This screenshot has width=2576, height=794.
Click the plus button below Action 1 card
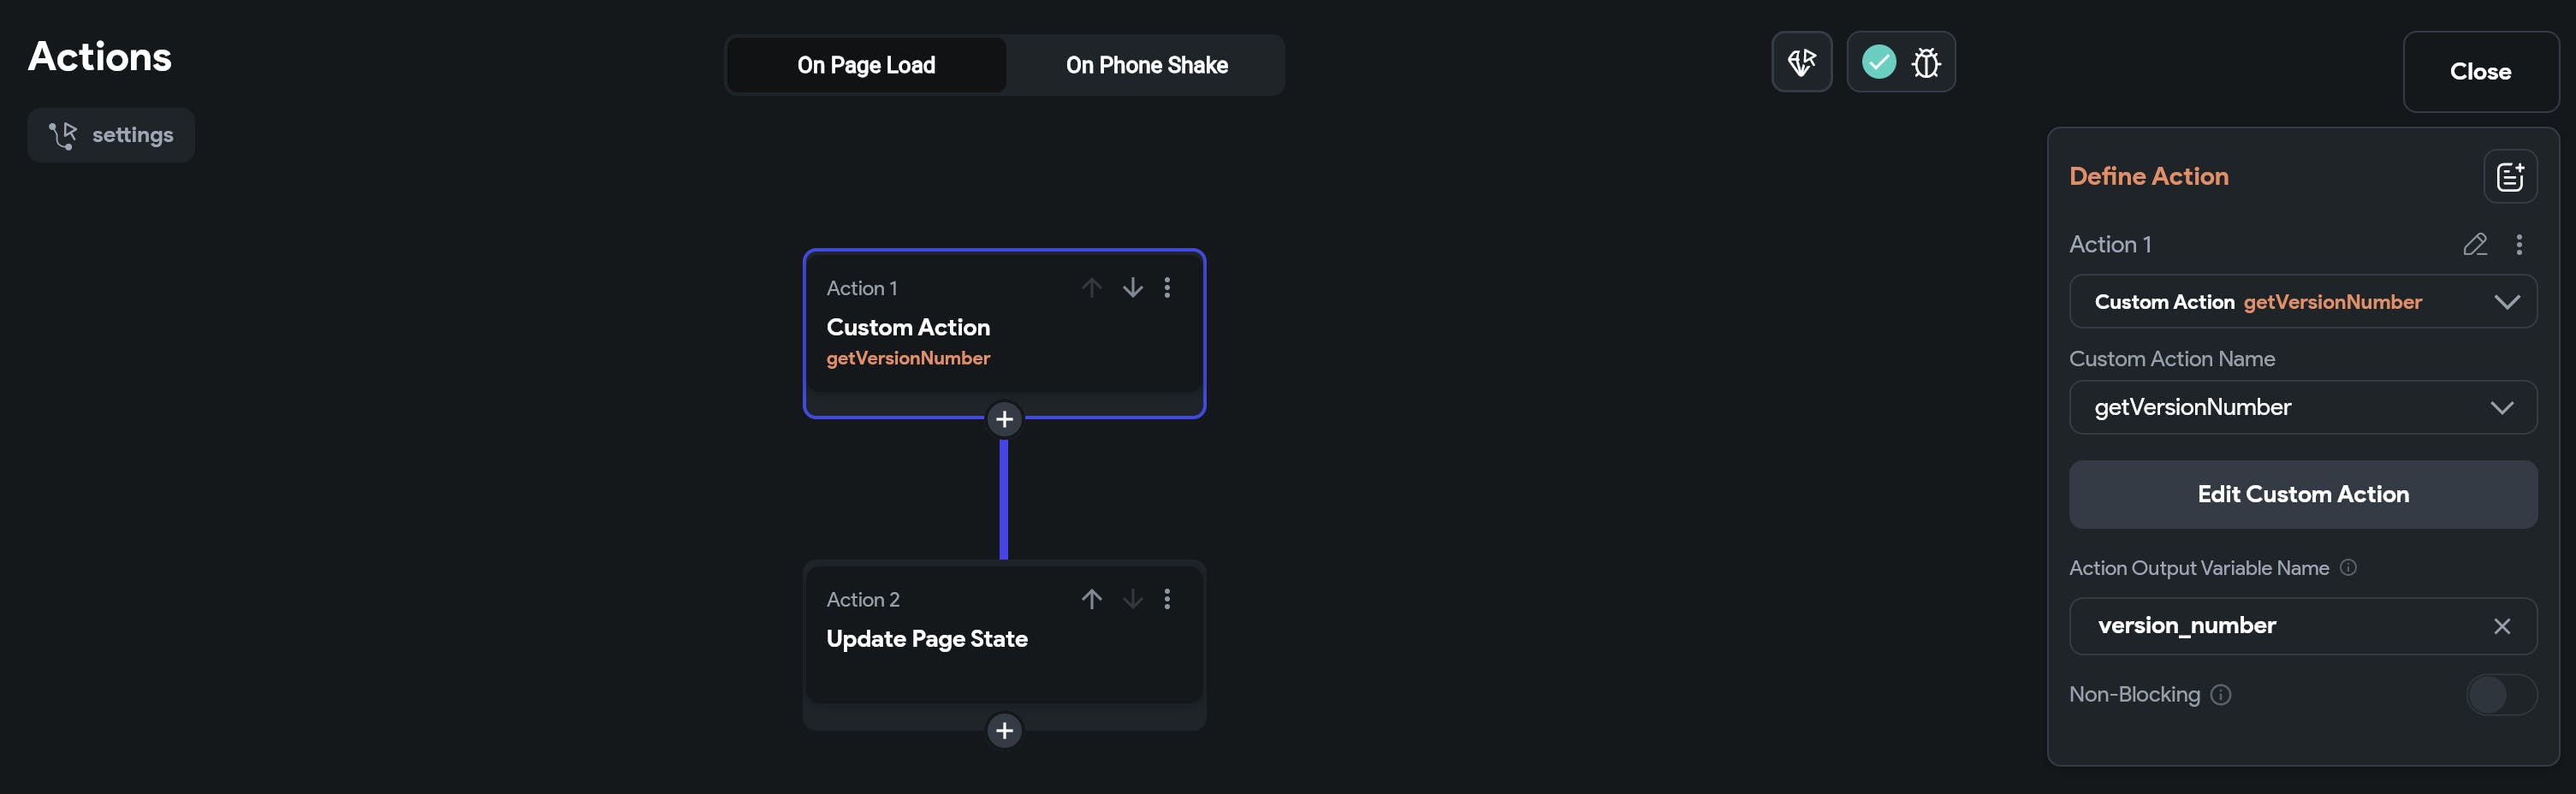(x=1004, y=419)
